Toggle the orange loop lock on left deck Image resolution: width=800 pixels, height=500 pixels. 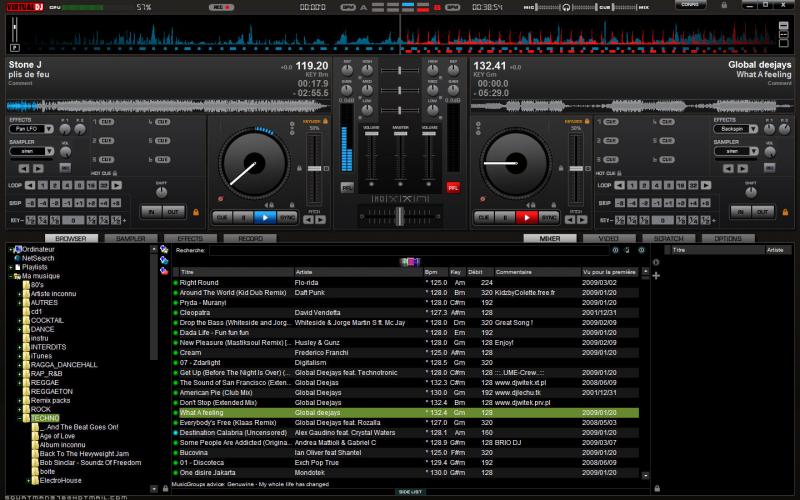coord(195,212)
